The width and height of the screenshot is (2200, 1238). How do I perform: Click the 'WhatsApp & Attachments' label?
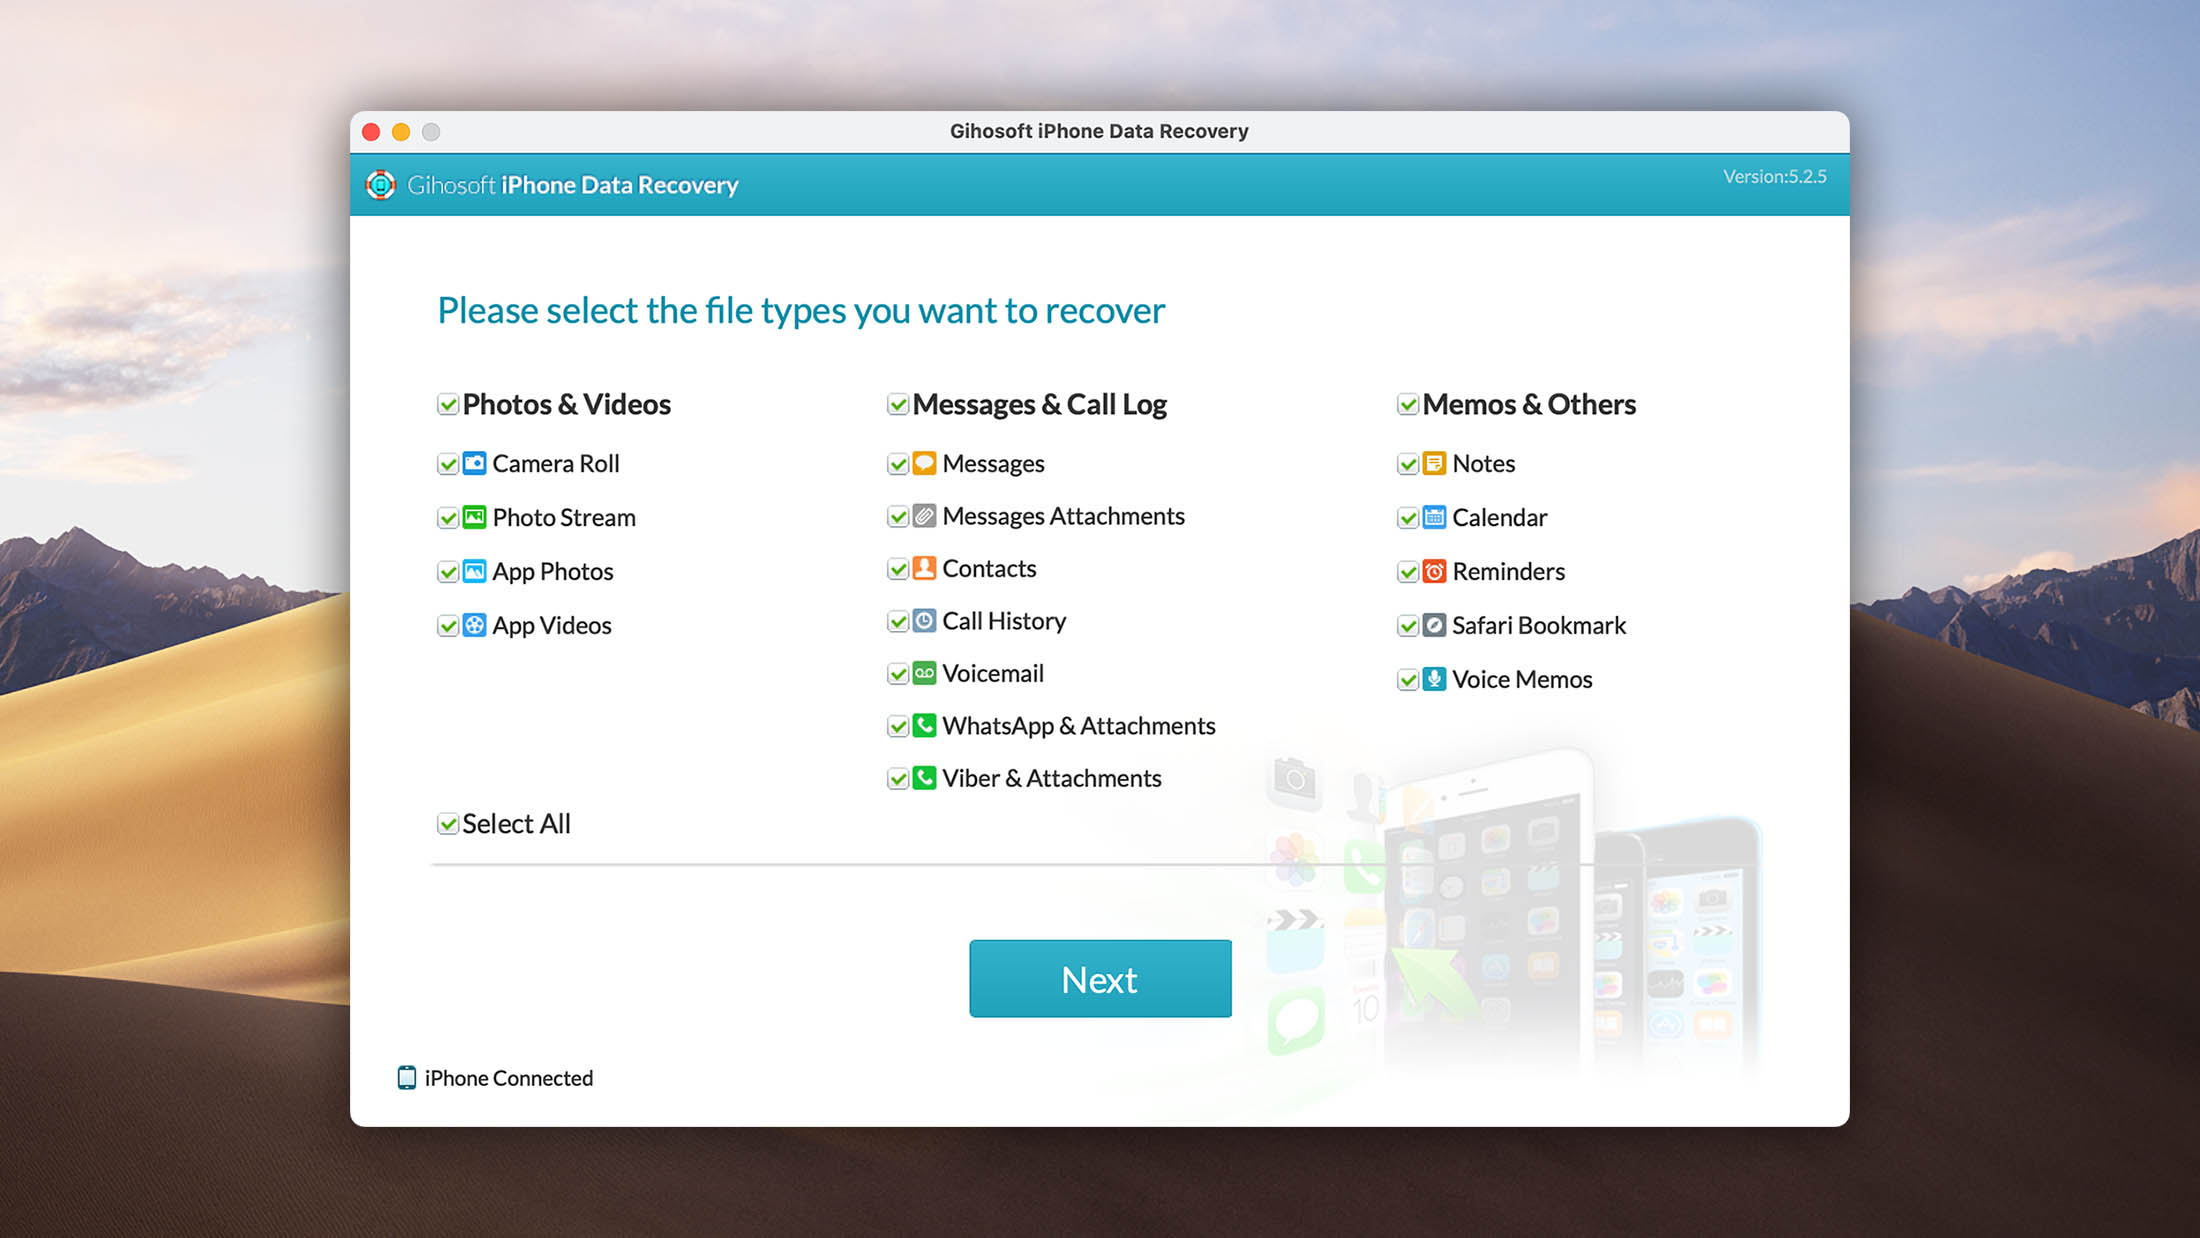coord(1079,725)
